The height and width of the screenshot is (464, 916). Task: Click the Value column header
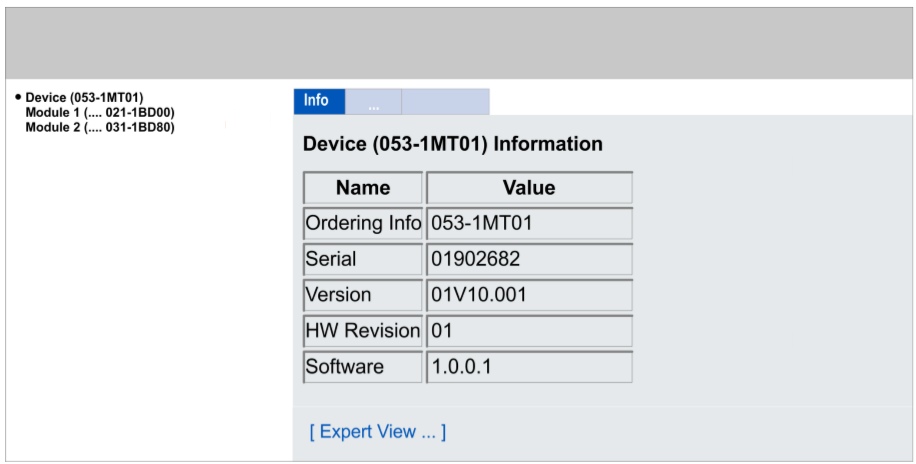pyautogui.click(x=529, y=188)
